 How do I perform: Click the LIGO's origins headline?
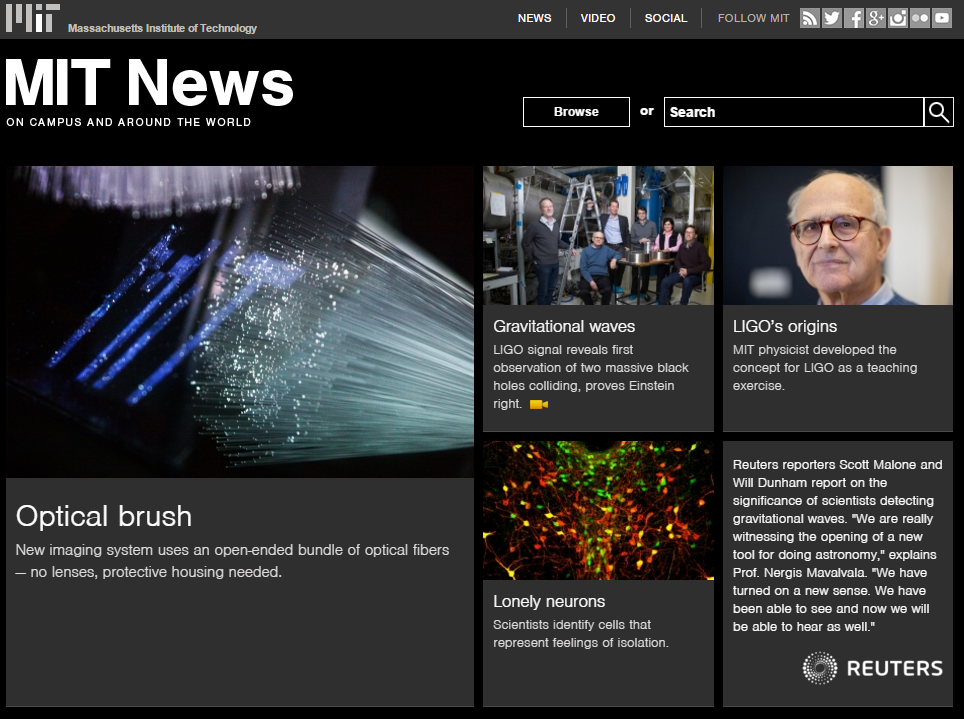coord(785,326)
